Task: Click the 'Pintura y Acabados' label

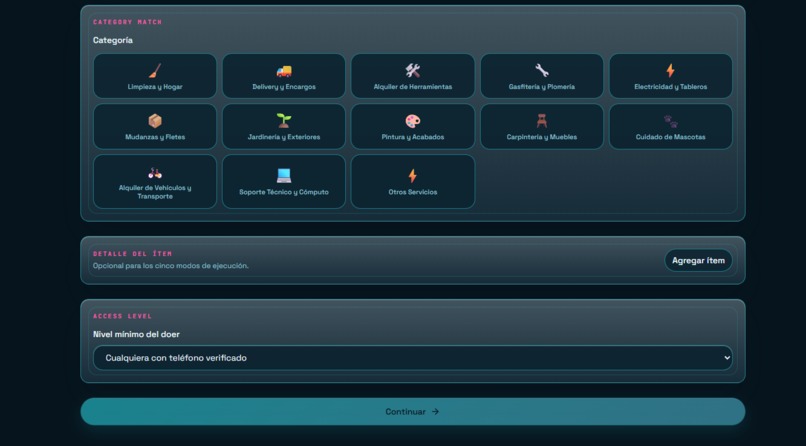Action: (413, 137)
